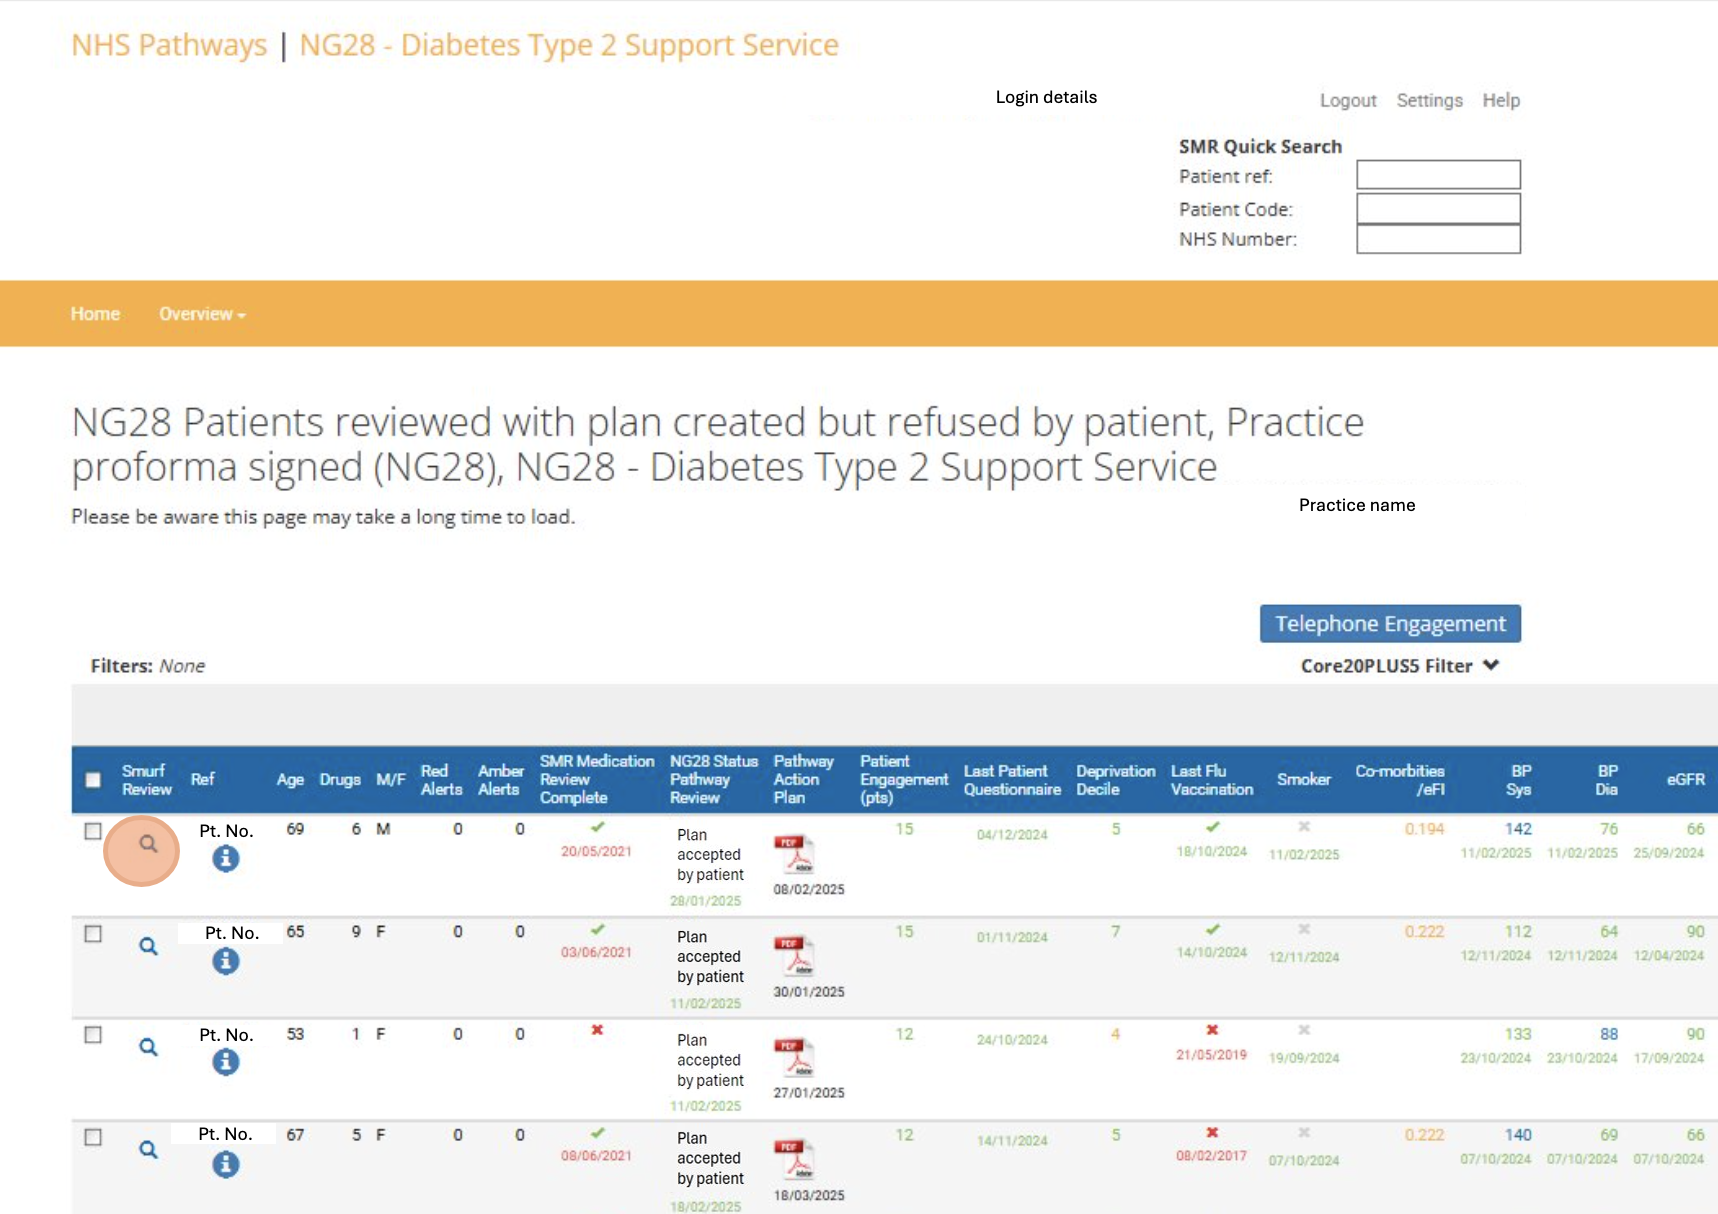Click pathway review date 28/01/2025
Screen dimensions: 1718x1214
point(706,901)
